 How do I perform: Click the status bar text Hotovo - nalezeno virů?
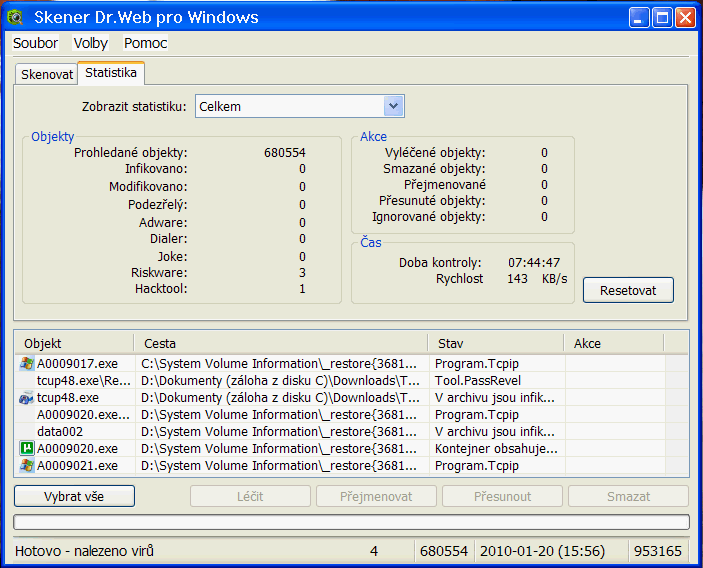pyautogui.click(x=84, y=551)
